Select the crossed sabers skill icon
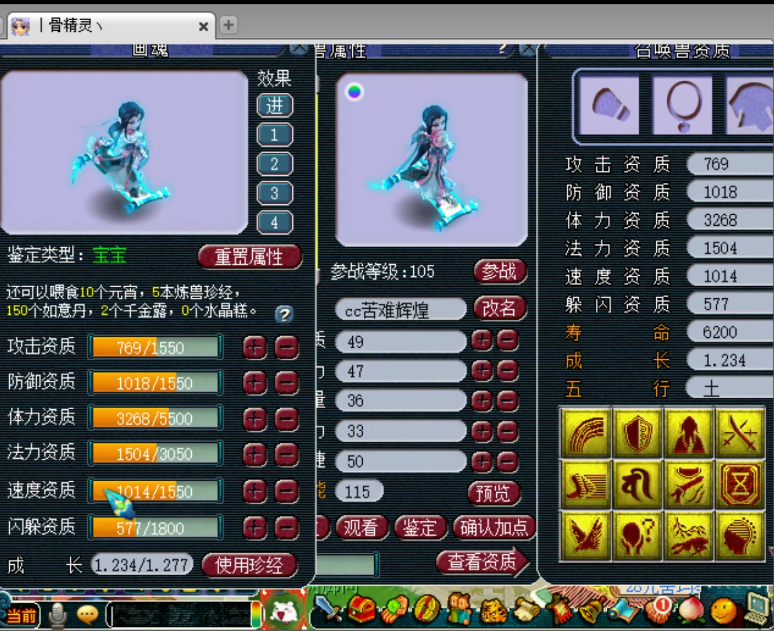This screenshot has width=774, height=631. tap(740, 434)
